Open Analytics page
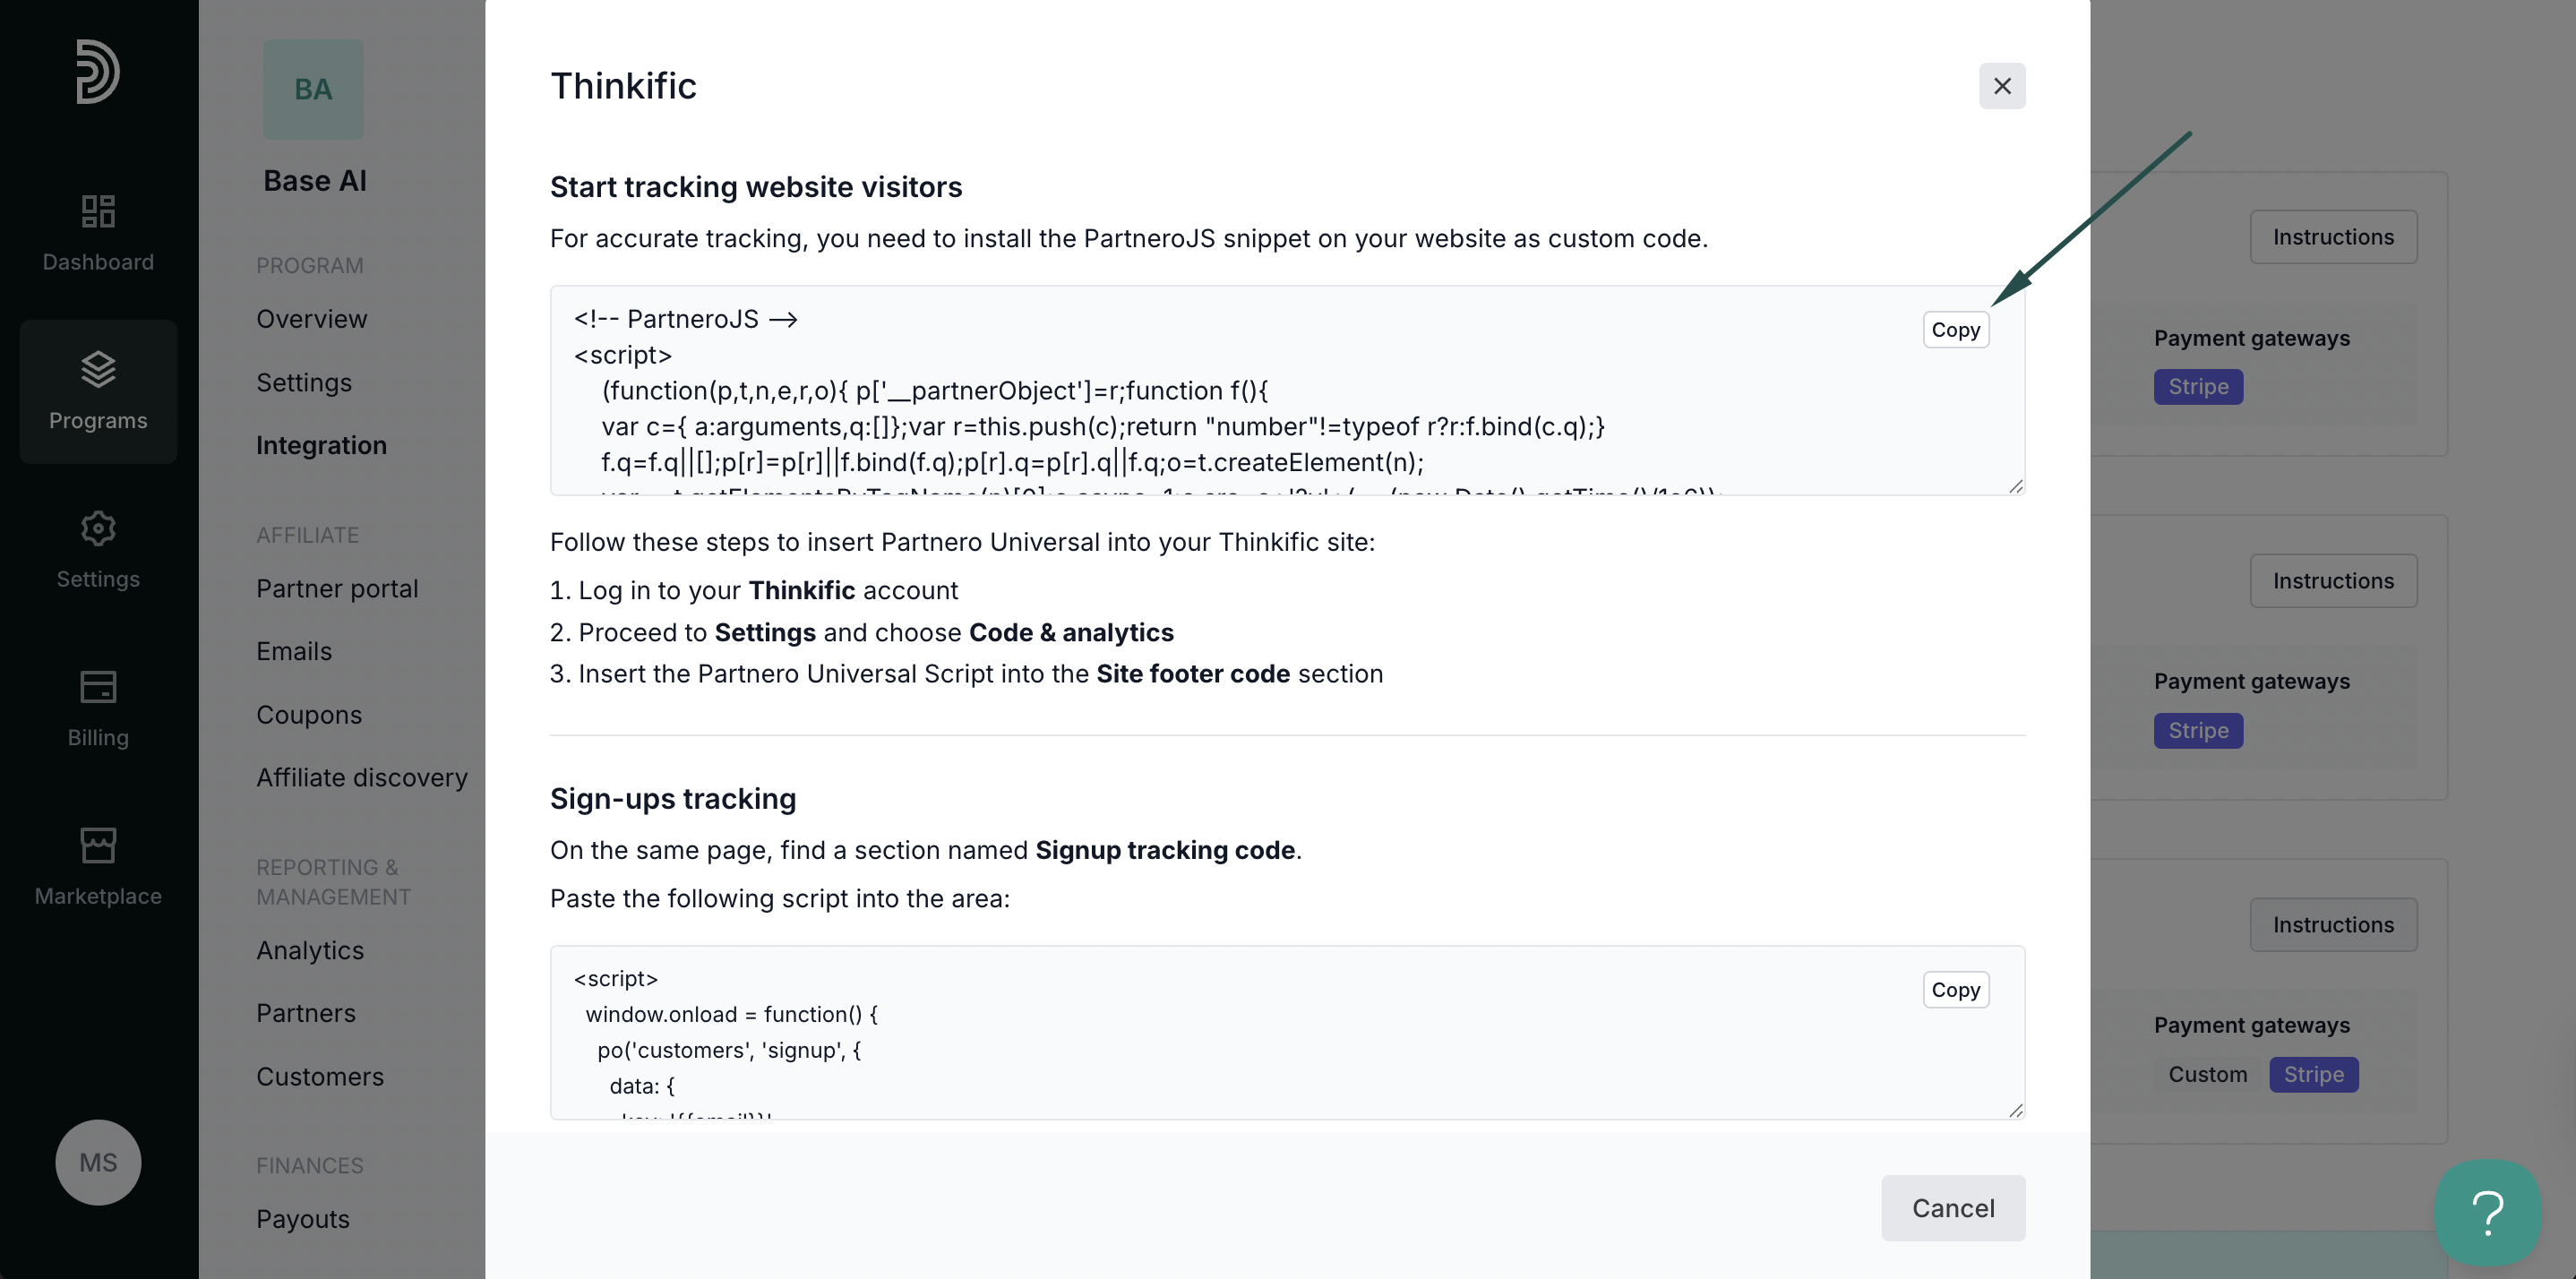2576x1279 pixels. click(x=310, y=950)
